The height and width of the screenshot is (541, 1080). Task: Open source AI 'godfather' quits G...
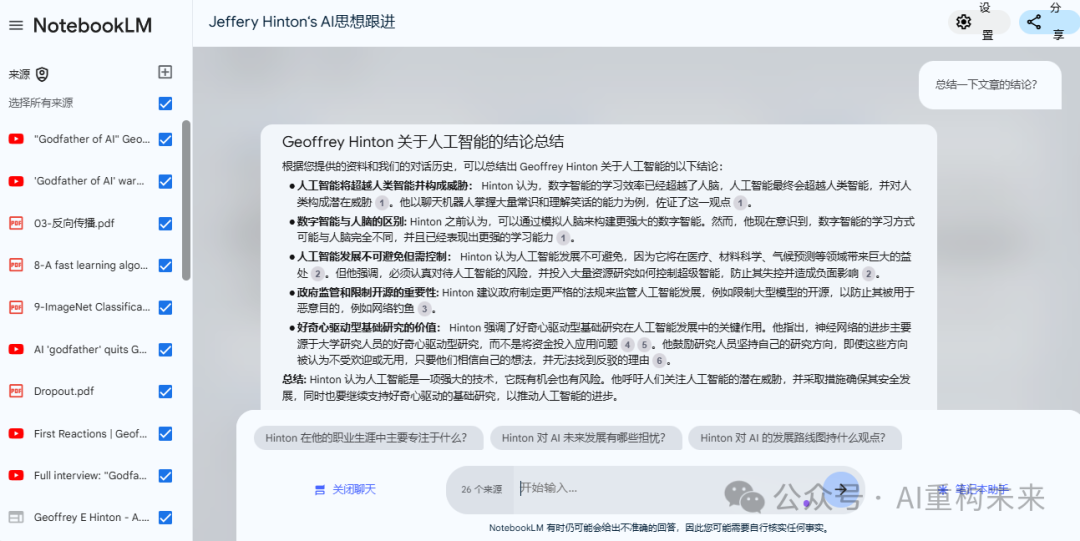(x=92, y=349)
